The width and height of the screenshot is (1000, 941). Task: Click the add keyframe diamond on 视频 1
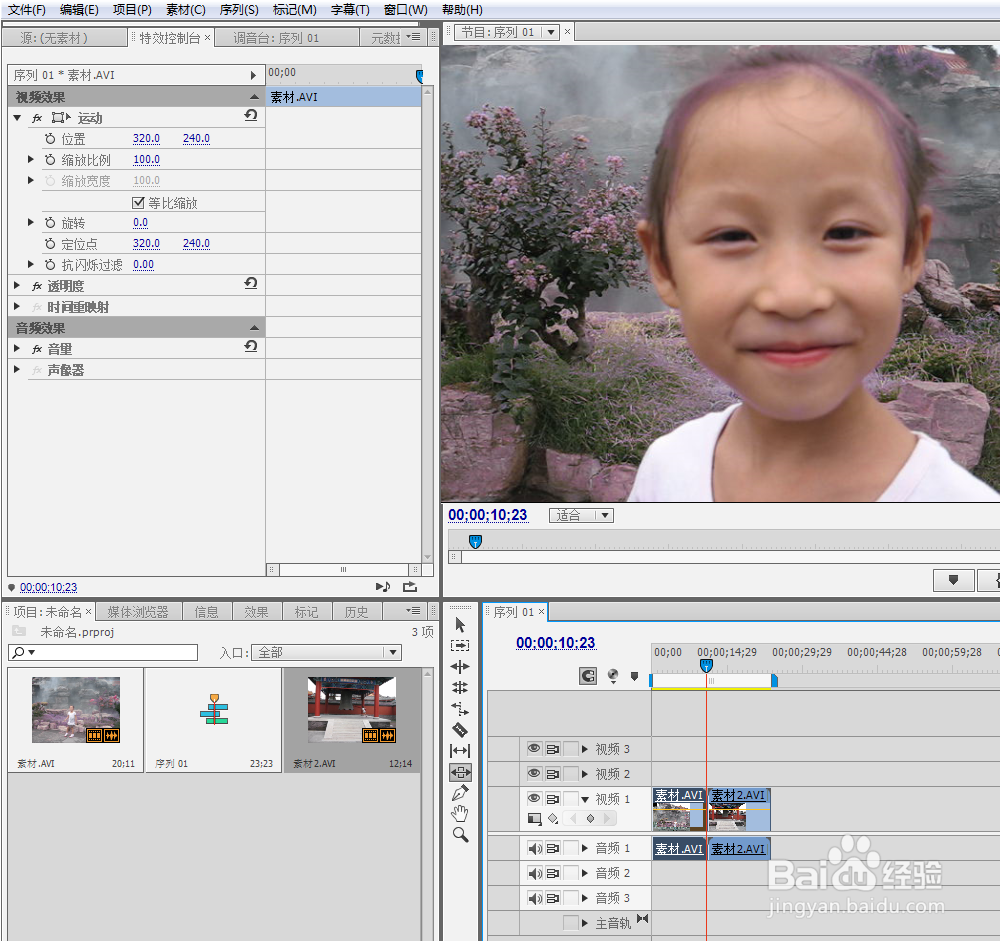point(591,819)
